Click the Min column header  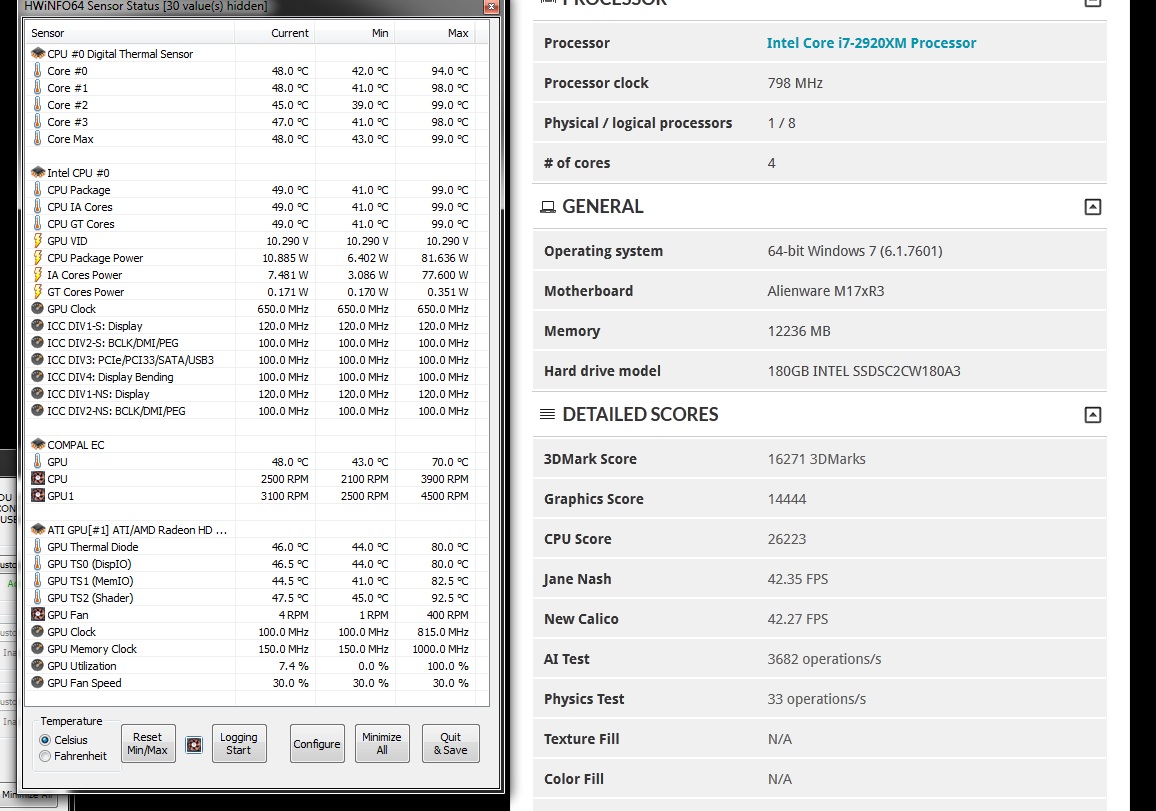click(355, 33)
